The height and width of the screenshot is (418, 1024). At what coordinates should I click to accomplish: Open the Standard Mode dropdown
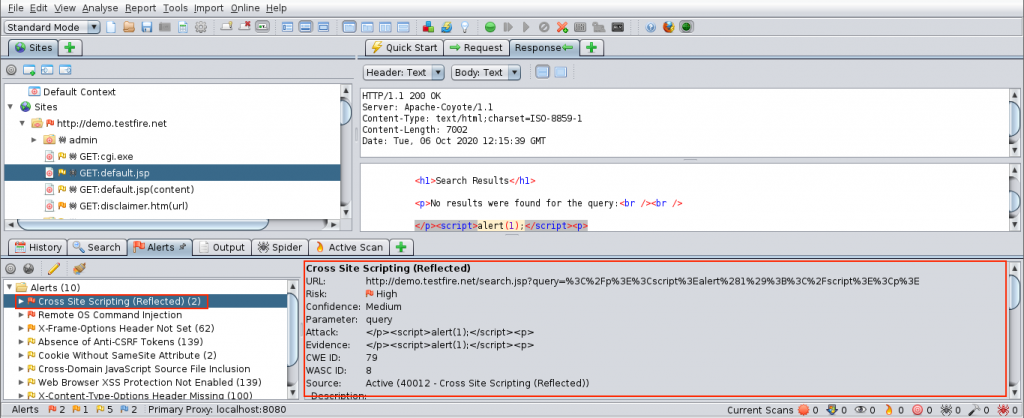tap(52, 27)
